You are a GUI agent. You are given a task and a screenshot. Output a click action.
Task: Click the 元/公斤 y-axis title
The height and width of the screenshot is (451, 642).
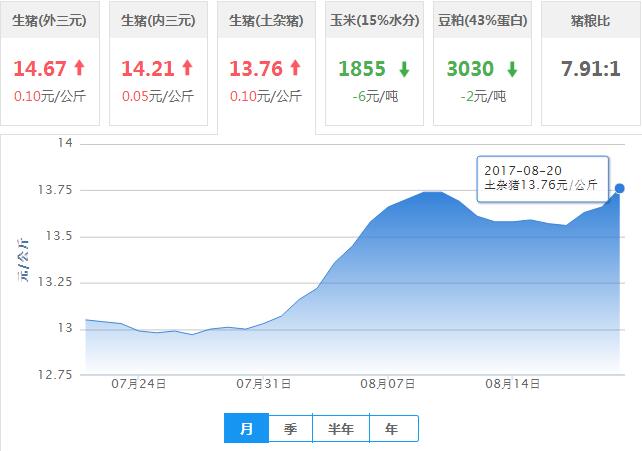[x=23, y=259]
